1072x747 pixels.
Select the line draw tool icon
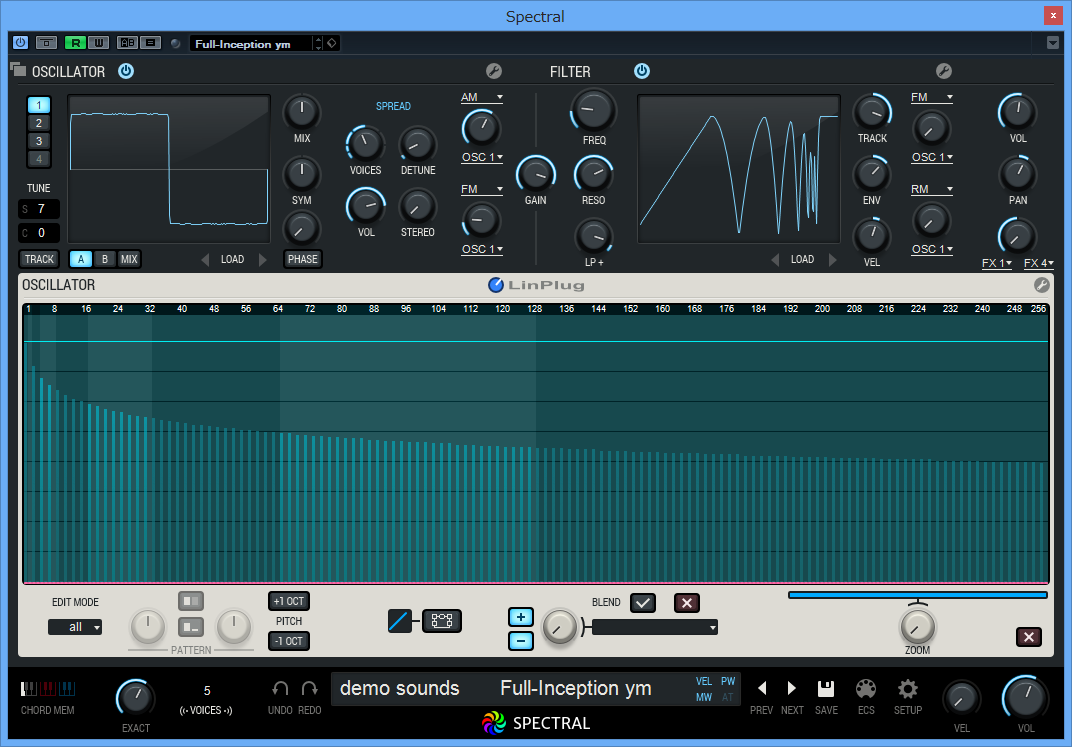point(399,621)
